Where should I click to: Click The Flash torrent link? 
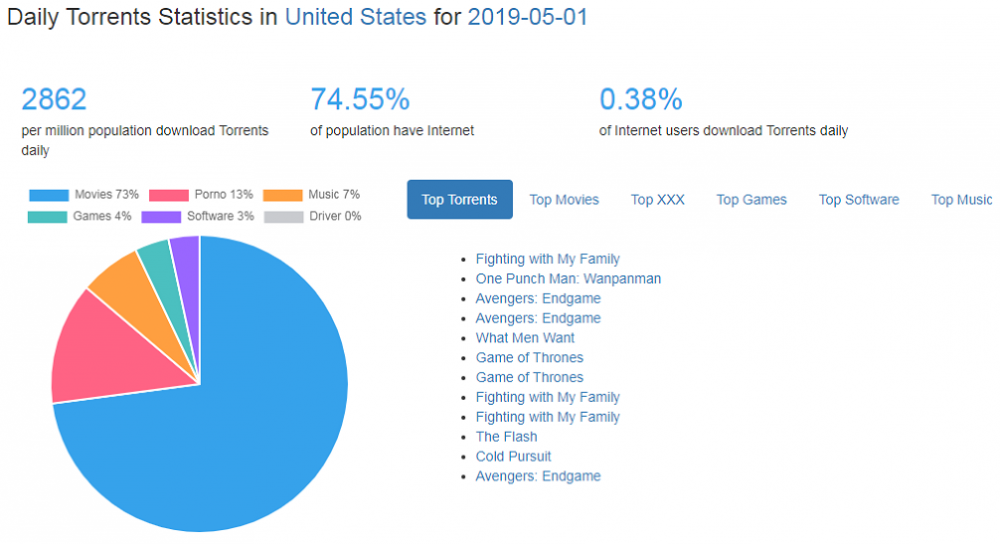coord(506,437)
